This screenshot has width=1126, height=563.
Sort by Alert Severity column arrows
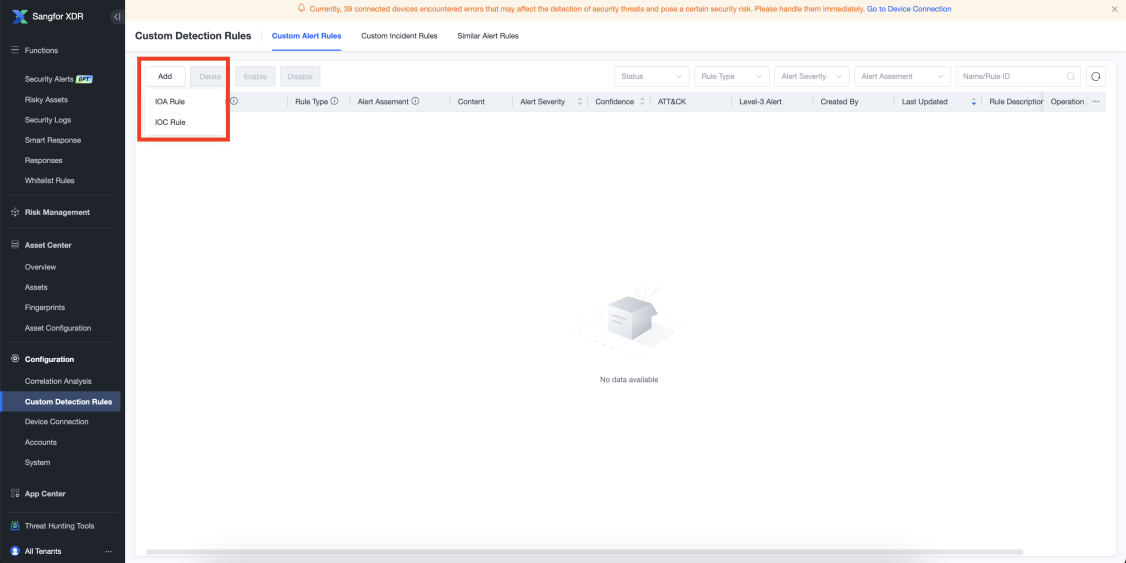tap(580, 102)
